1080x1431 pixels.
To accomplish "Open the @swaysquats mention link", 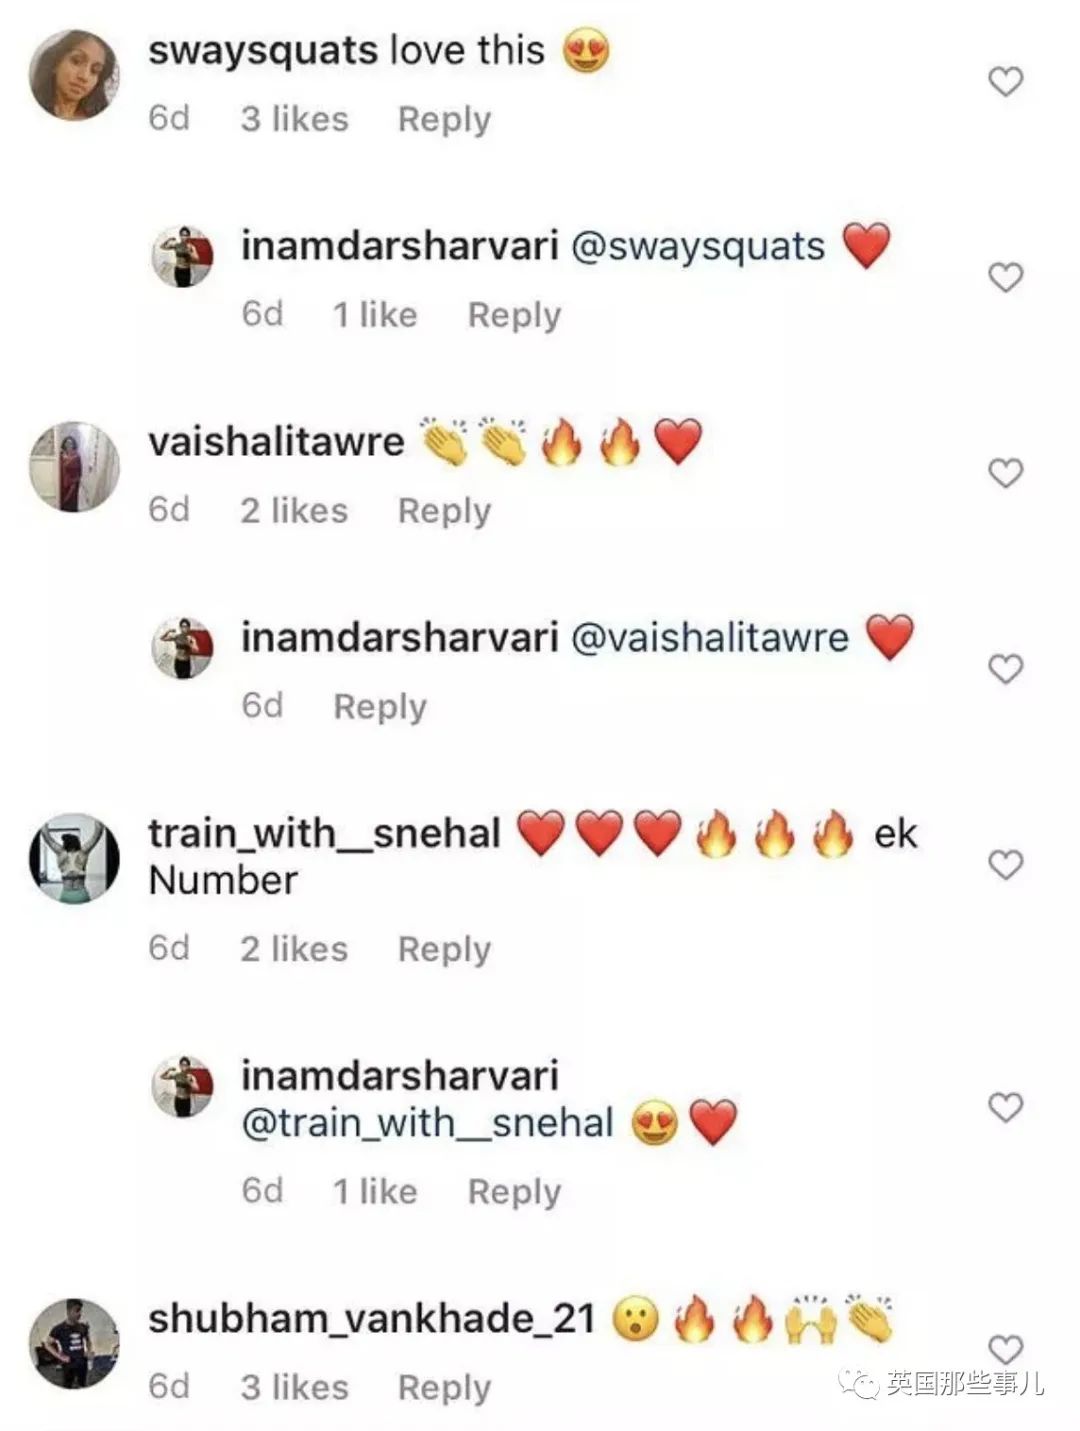I will (697, 246).
